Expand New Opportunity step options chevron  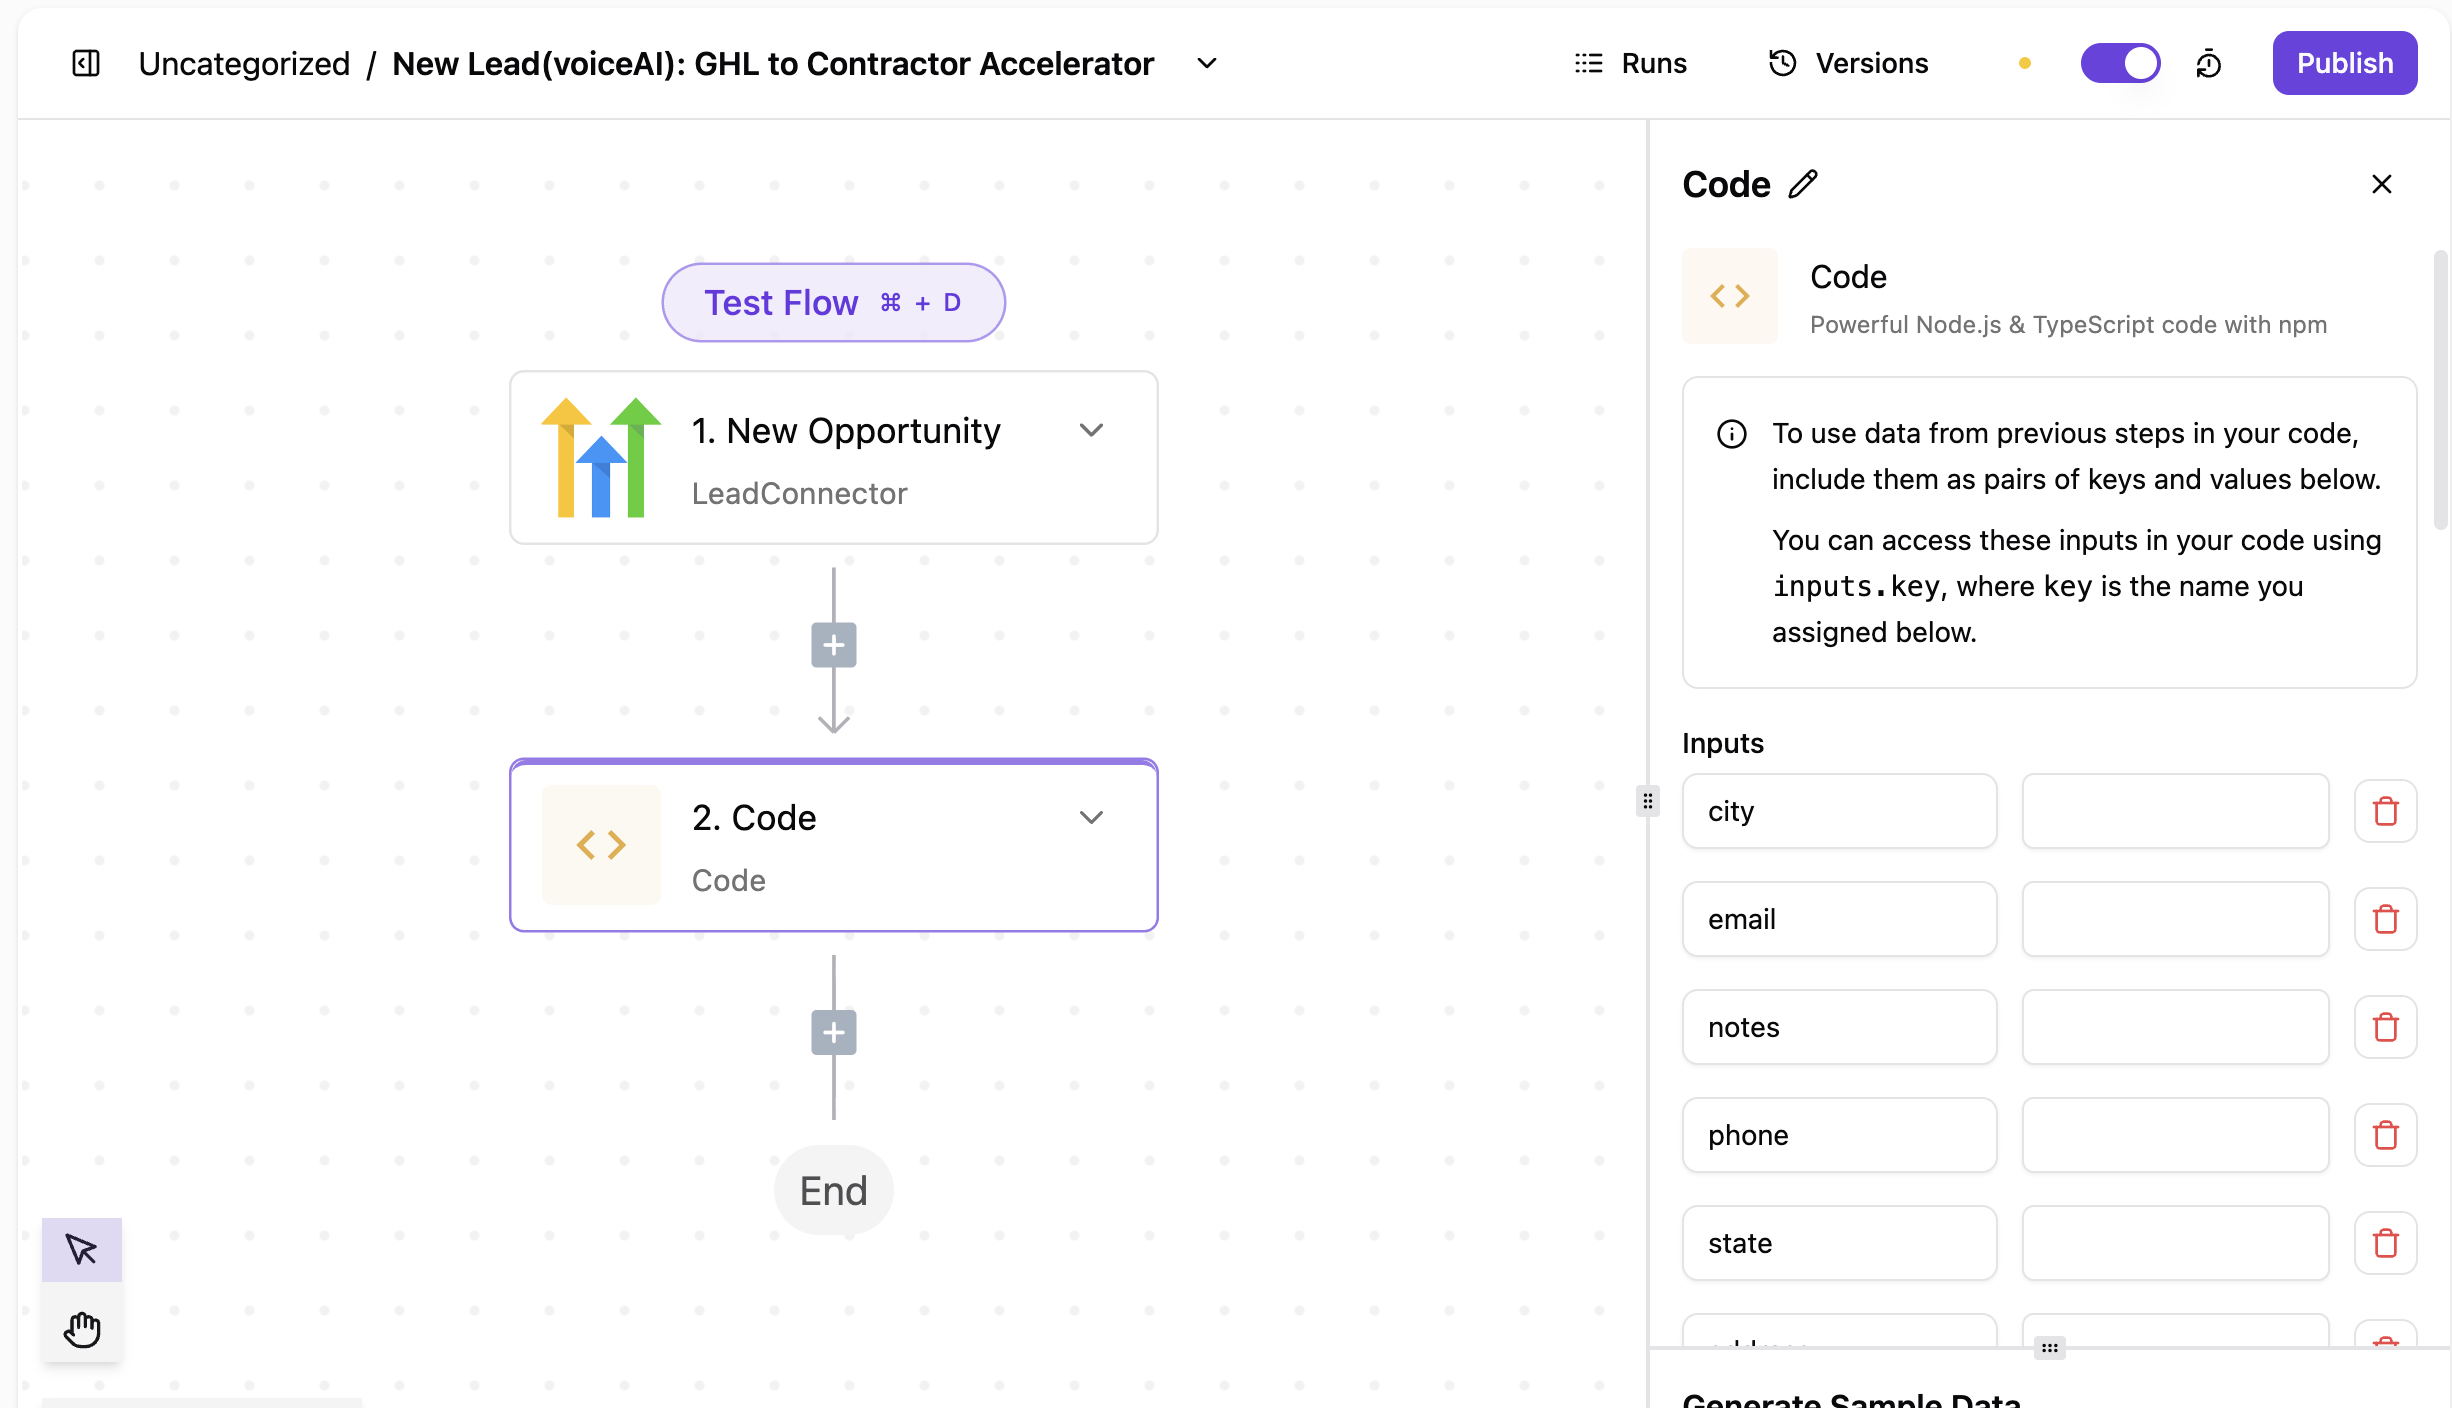click(1091, 430)
